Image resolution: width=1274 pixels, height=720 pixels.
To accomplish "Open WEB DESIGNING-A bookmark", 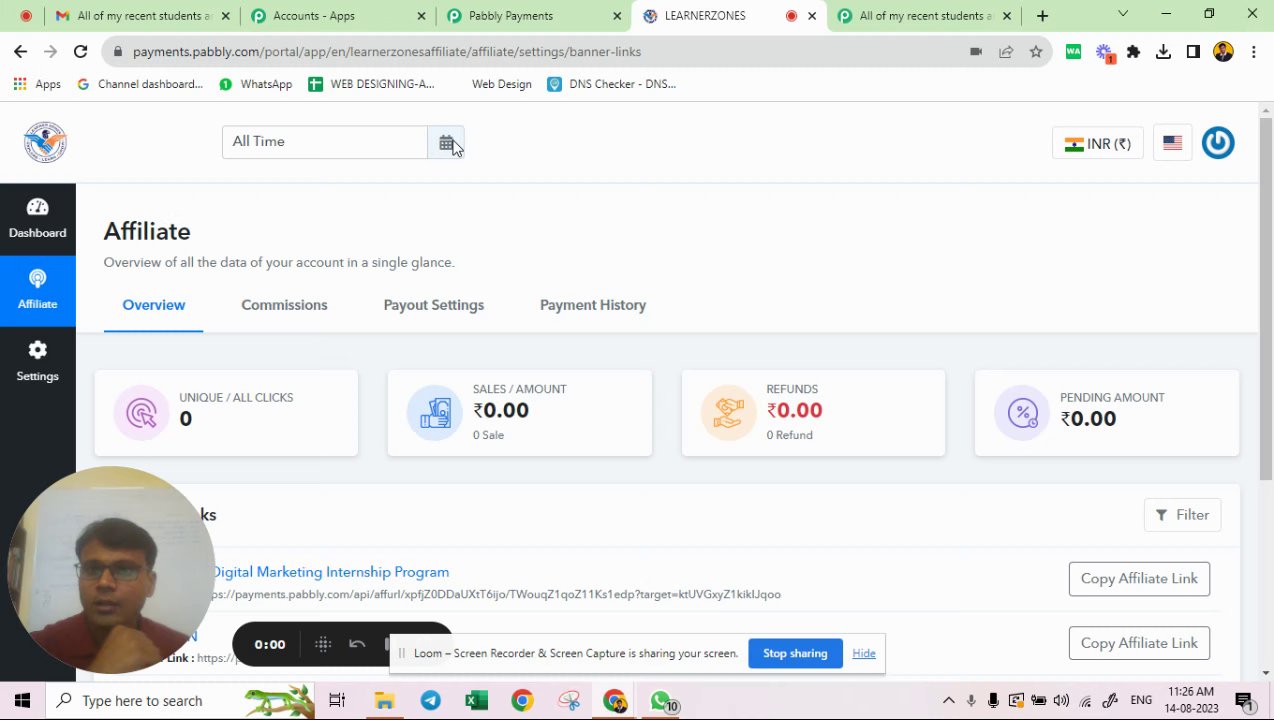I will point(371,84).
